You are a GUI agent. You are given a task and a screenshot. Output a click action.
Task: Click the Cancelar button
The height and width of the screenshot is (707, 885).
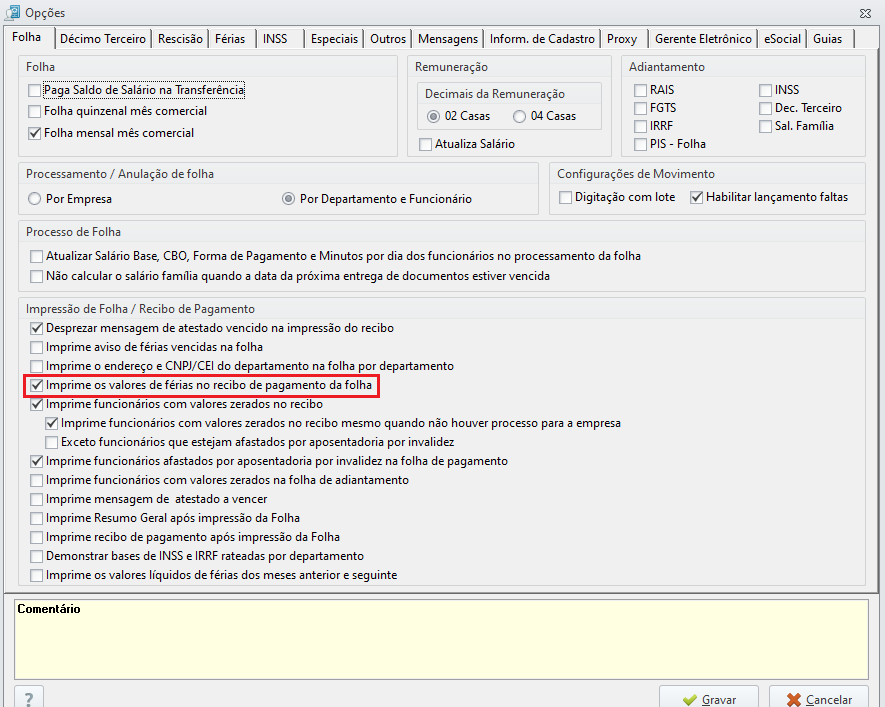819,699
